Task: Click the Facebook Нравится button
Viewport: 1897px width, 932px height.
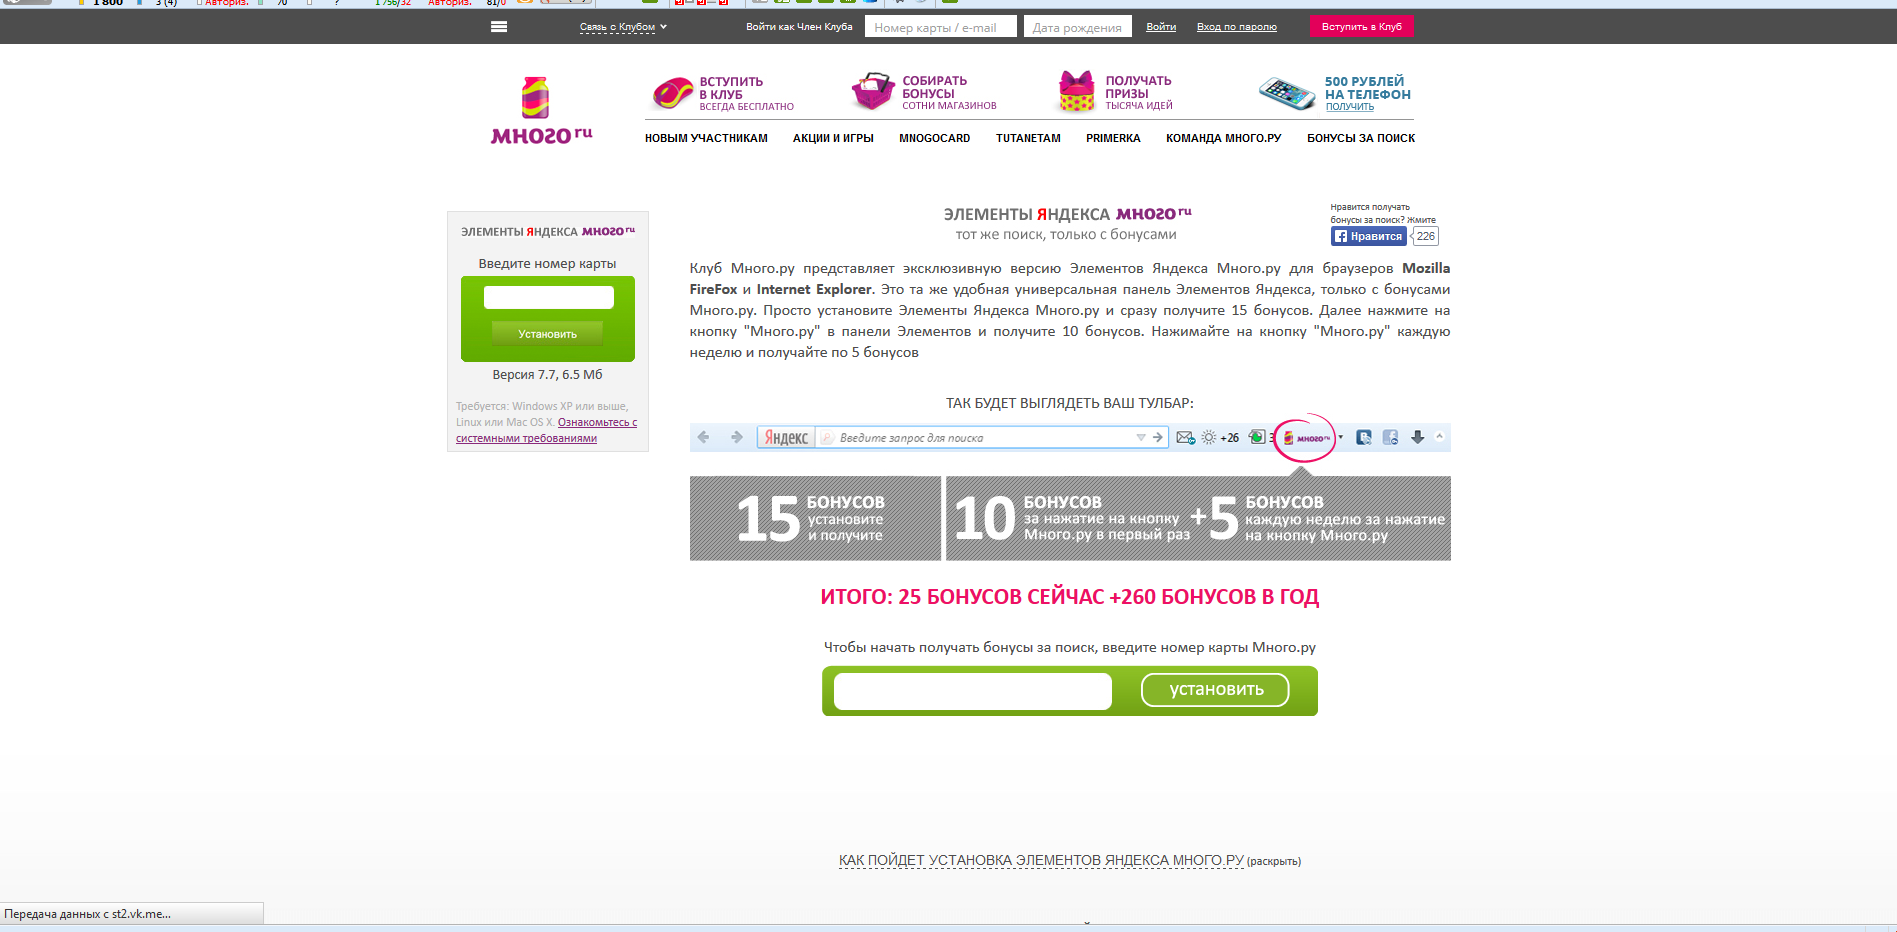Action: [1368, 236]
